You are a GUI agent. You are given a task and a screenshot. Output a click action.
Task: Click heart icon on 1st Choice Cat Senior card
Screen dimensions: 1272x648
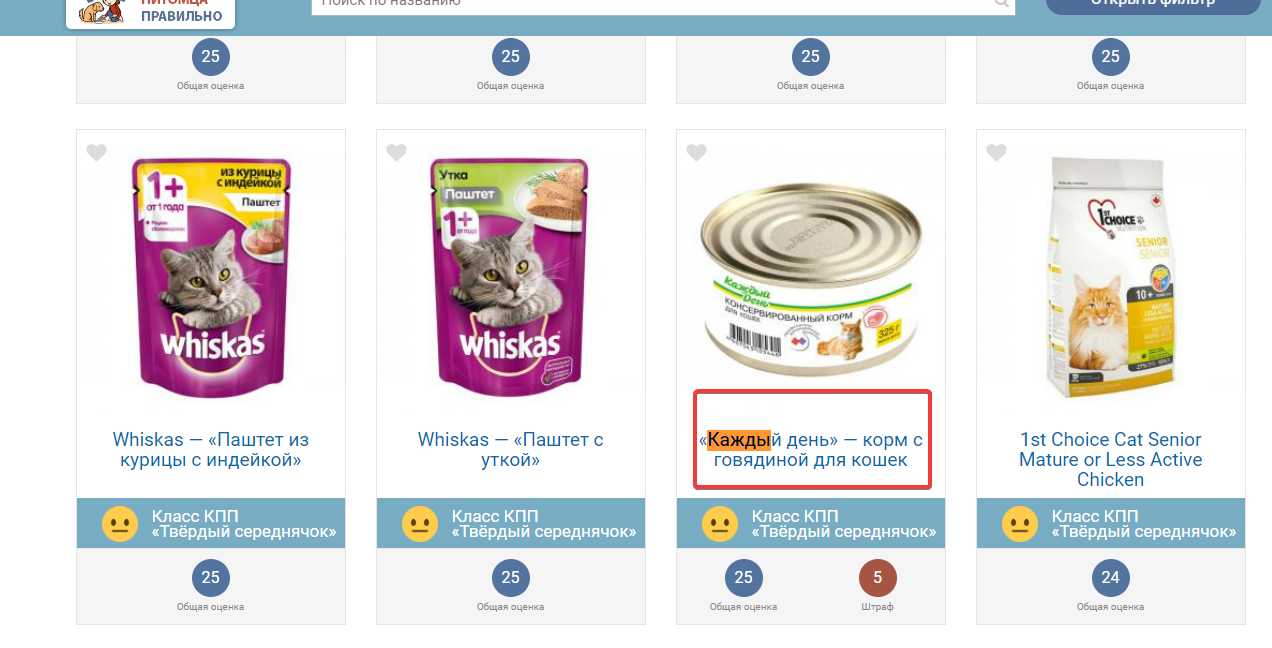[996, 153]
